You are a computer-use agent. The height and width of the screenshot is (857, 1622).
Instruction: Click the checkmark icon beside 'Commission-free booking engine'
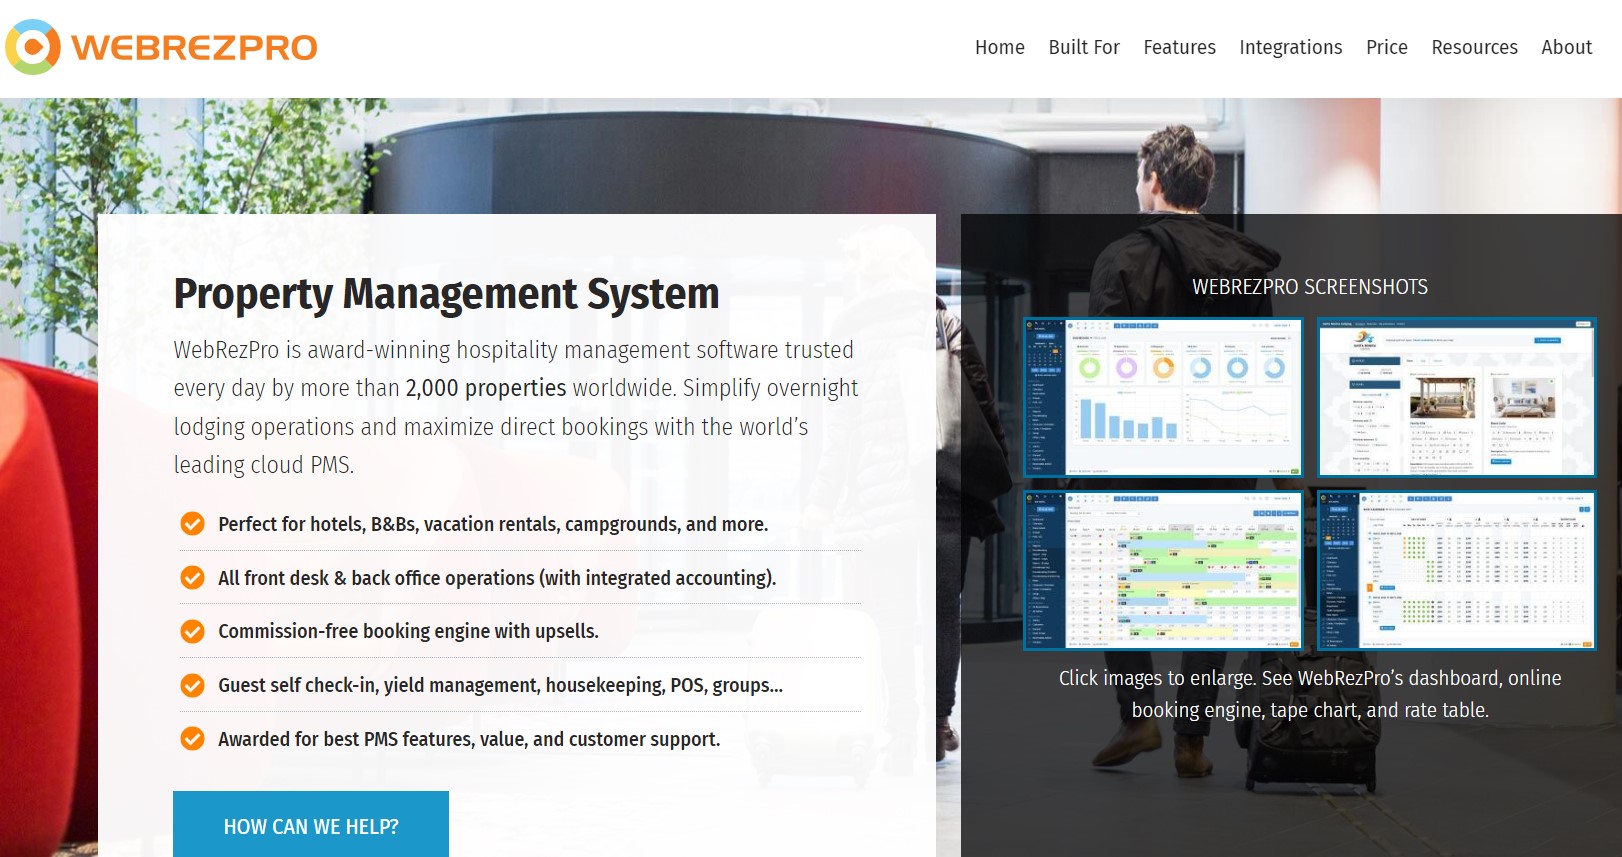pyautogui.click(x=192, y=631)
